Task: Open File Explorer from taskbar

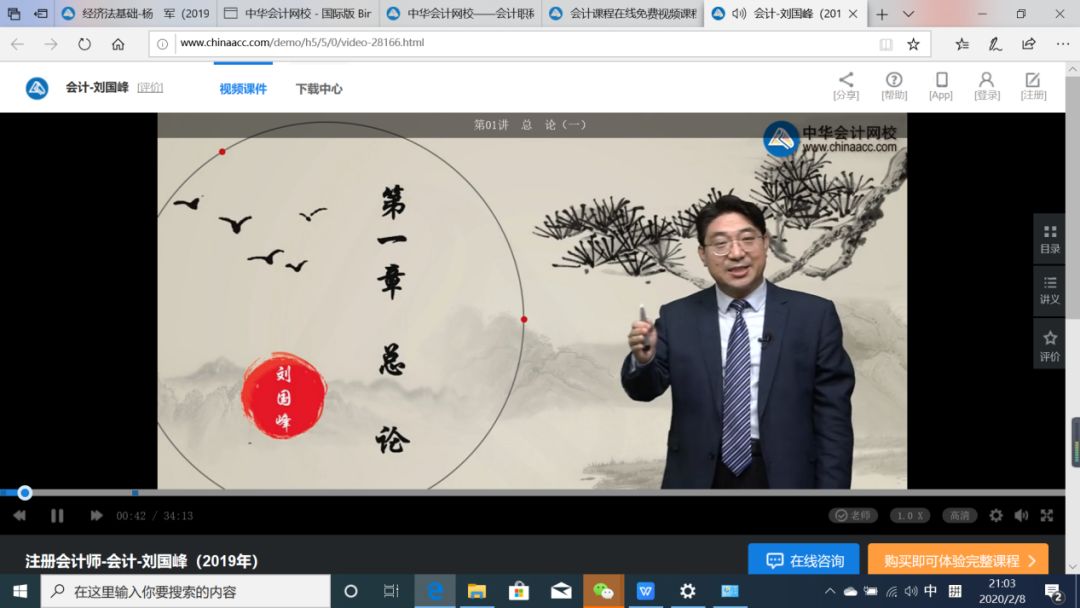Action: (477, 591)
